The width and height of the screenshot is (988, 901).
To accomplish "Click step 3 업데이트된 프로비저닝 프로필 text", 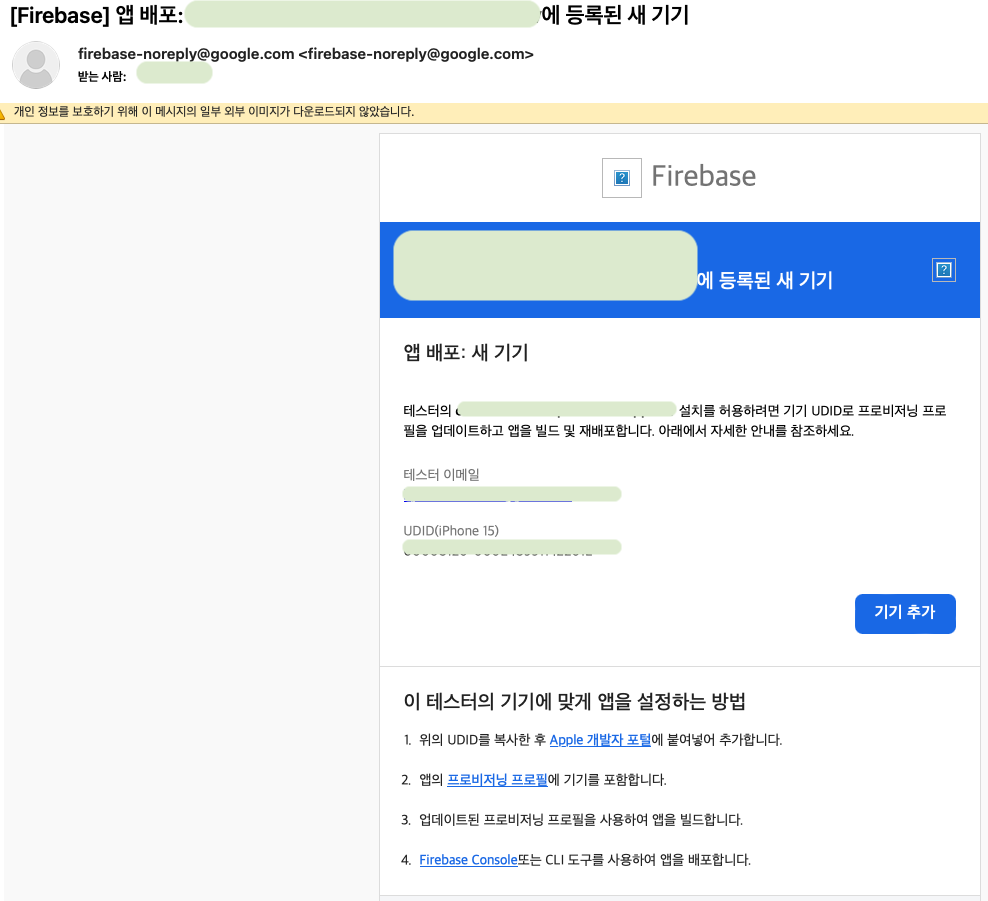I will coord(580,820).
